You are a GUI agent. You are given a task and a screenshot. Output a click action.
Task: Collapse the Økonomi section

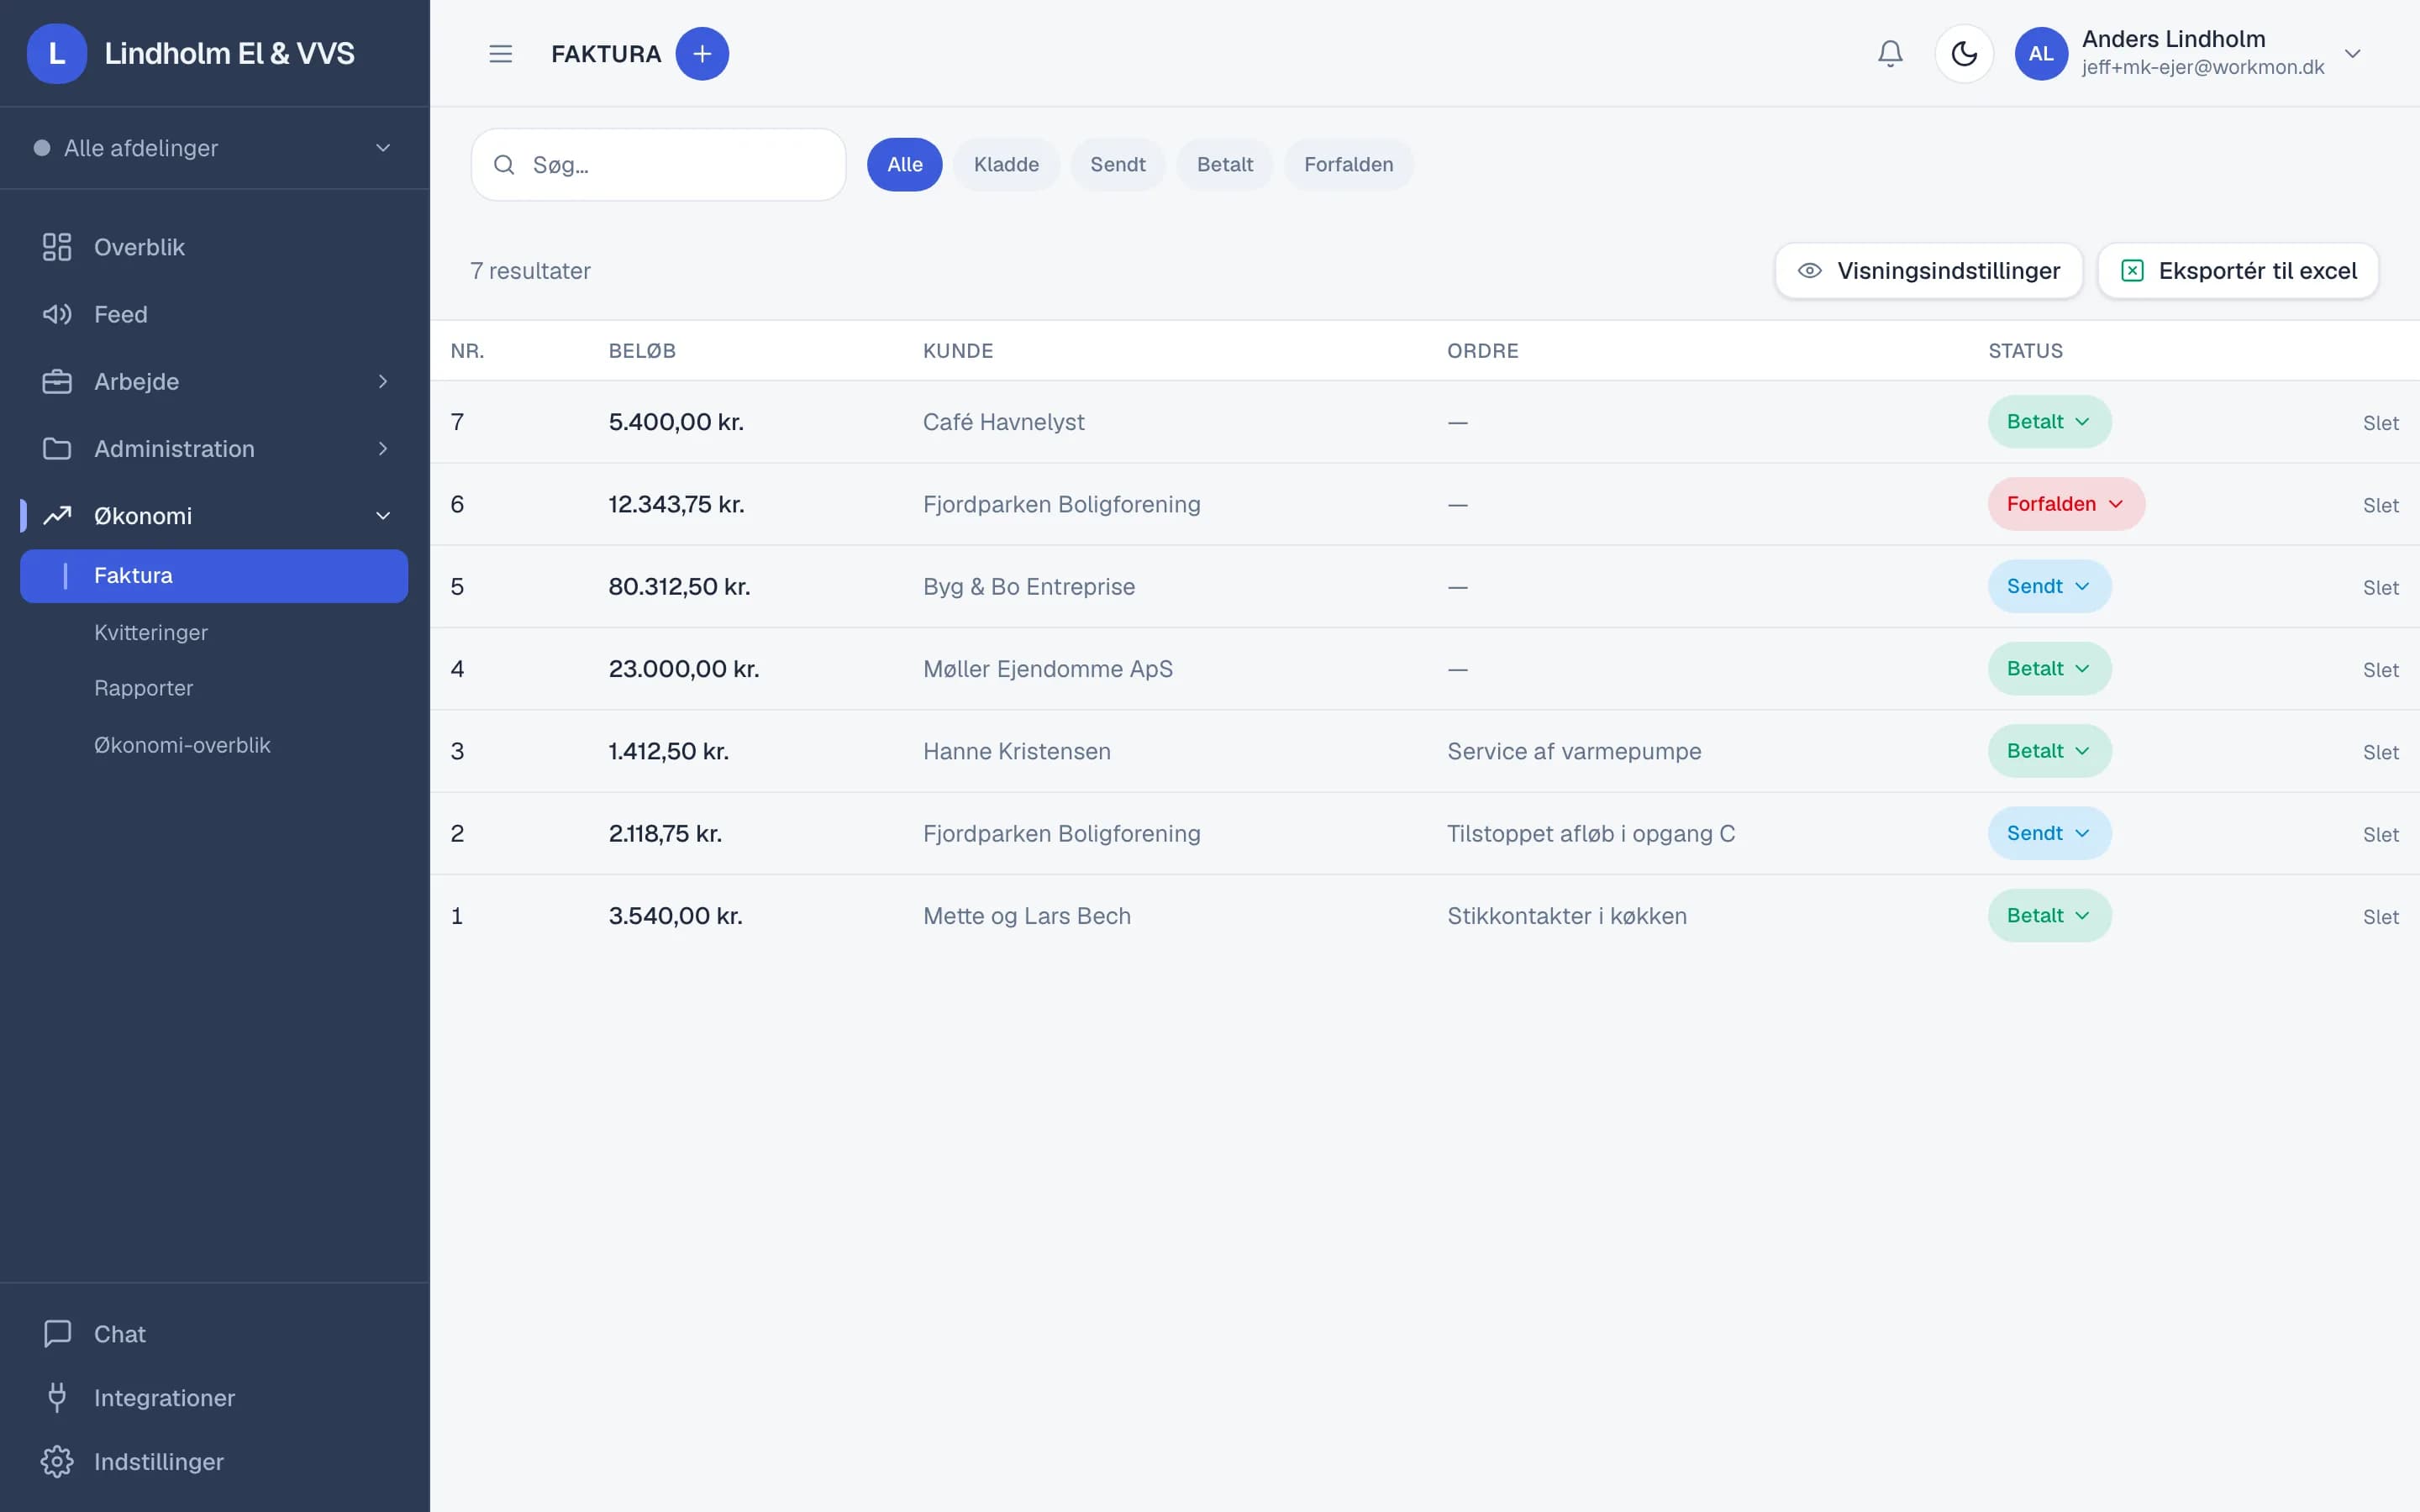[x=214, y=516]
